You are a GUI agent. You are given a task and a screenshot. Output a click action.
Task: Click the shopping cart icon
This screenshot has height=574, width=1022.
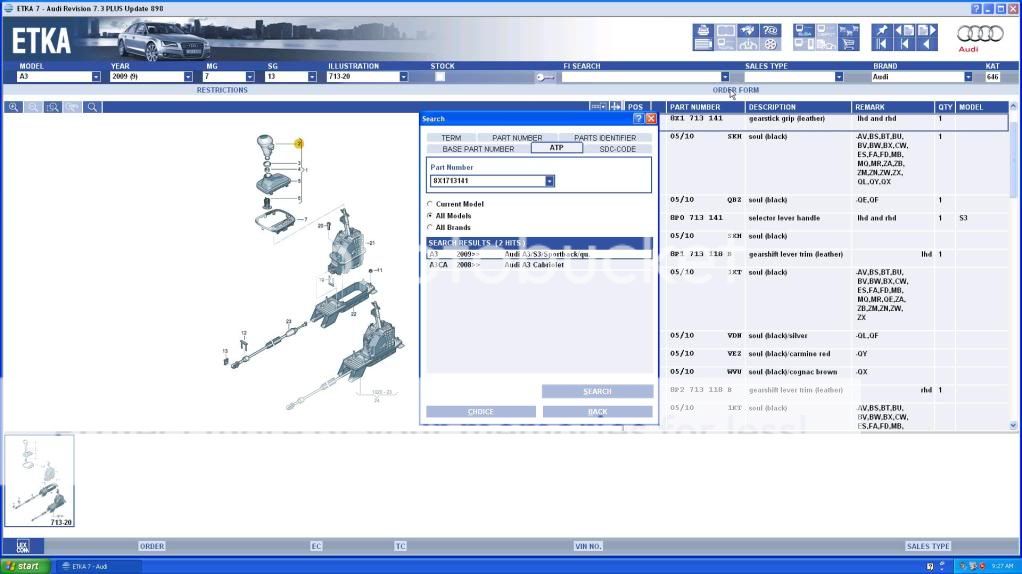coord(847,44)
